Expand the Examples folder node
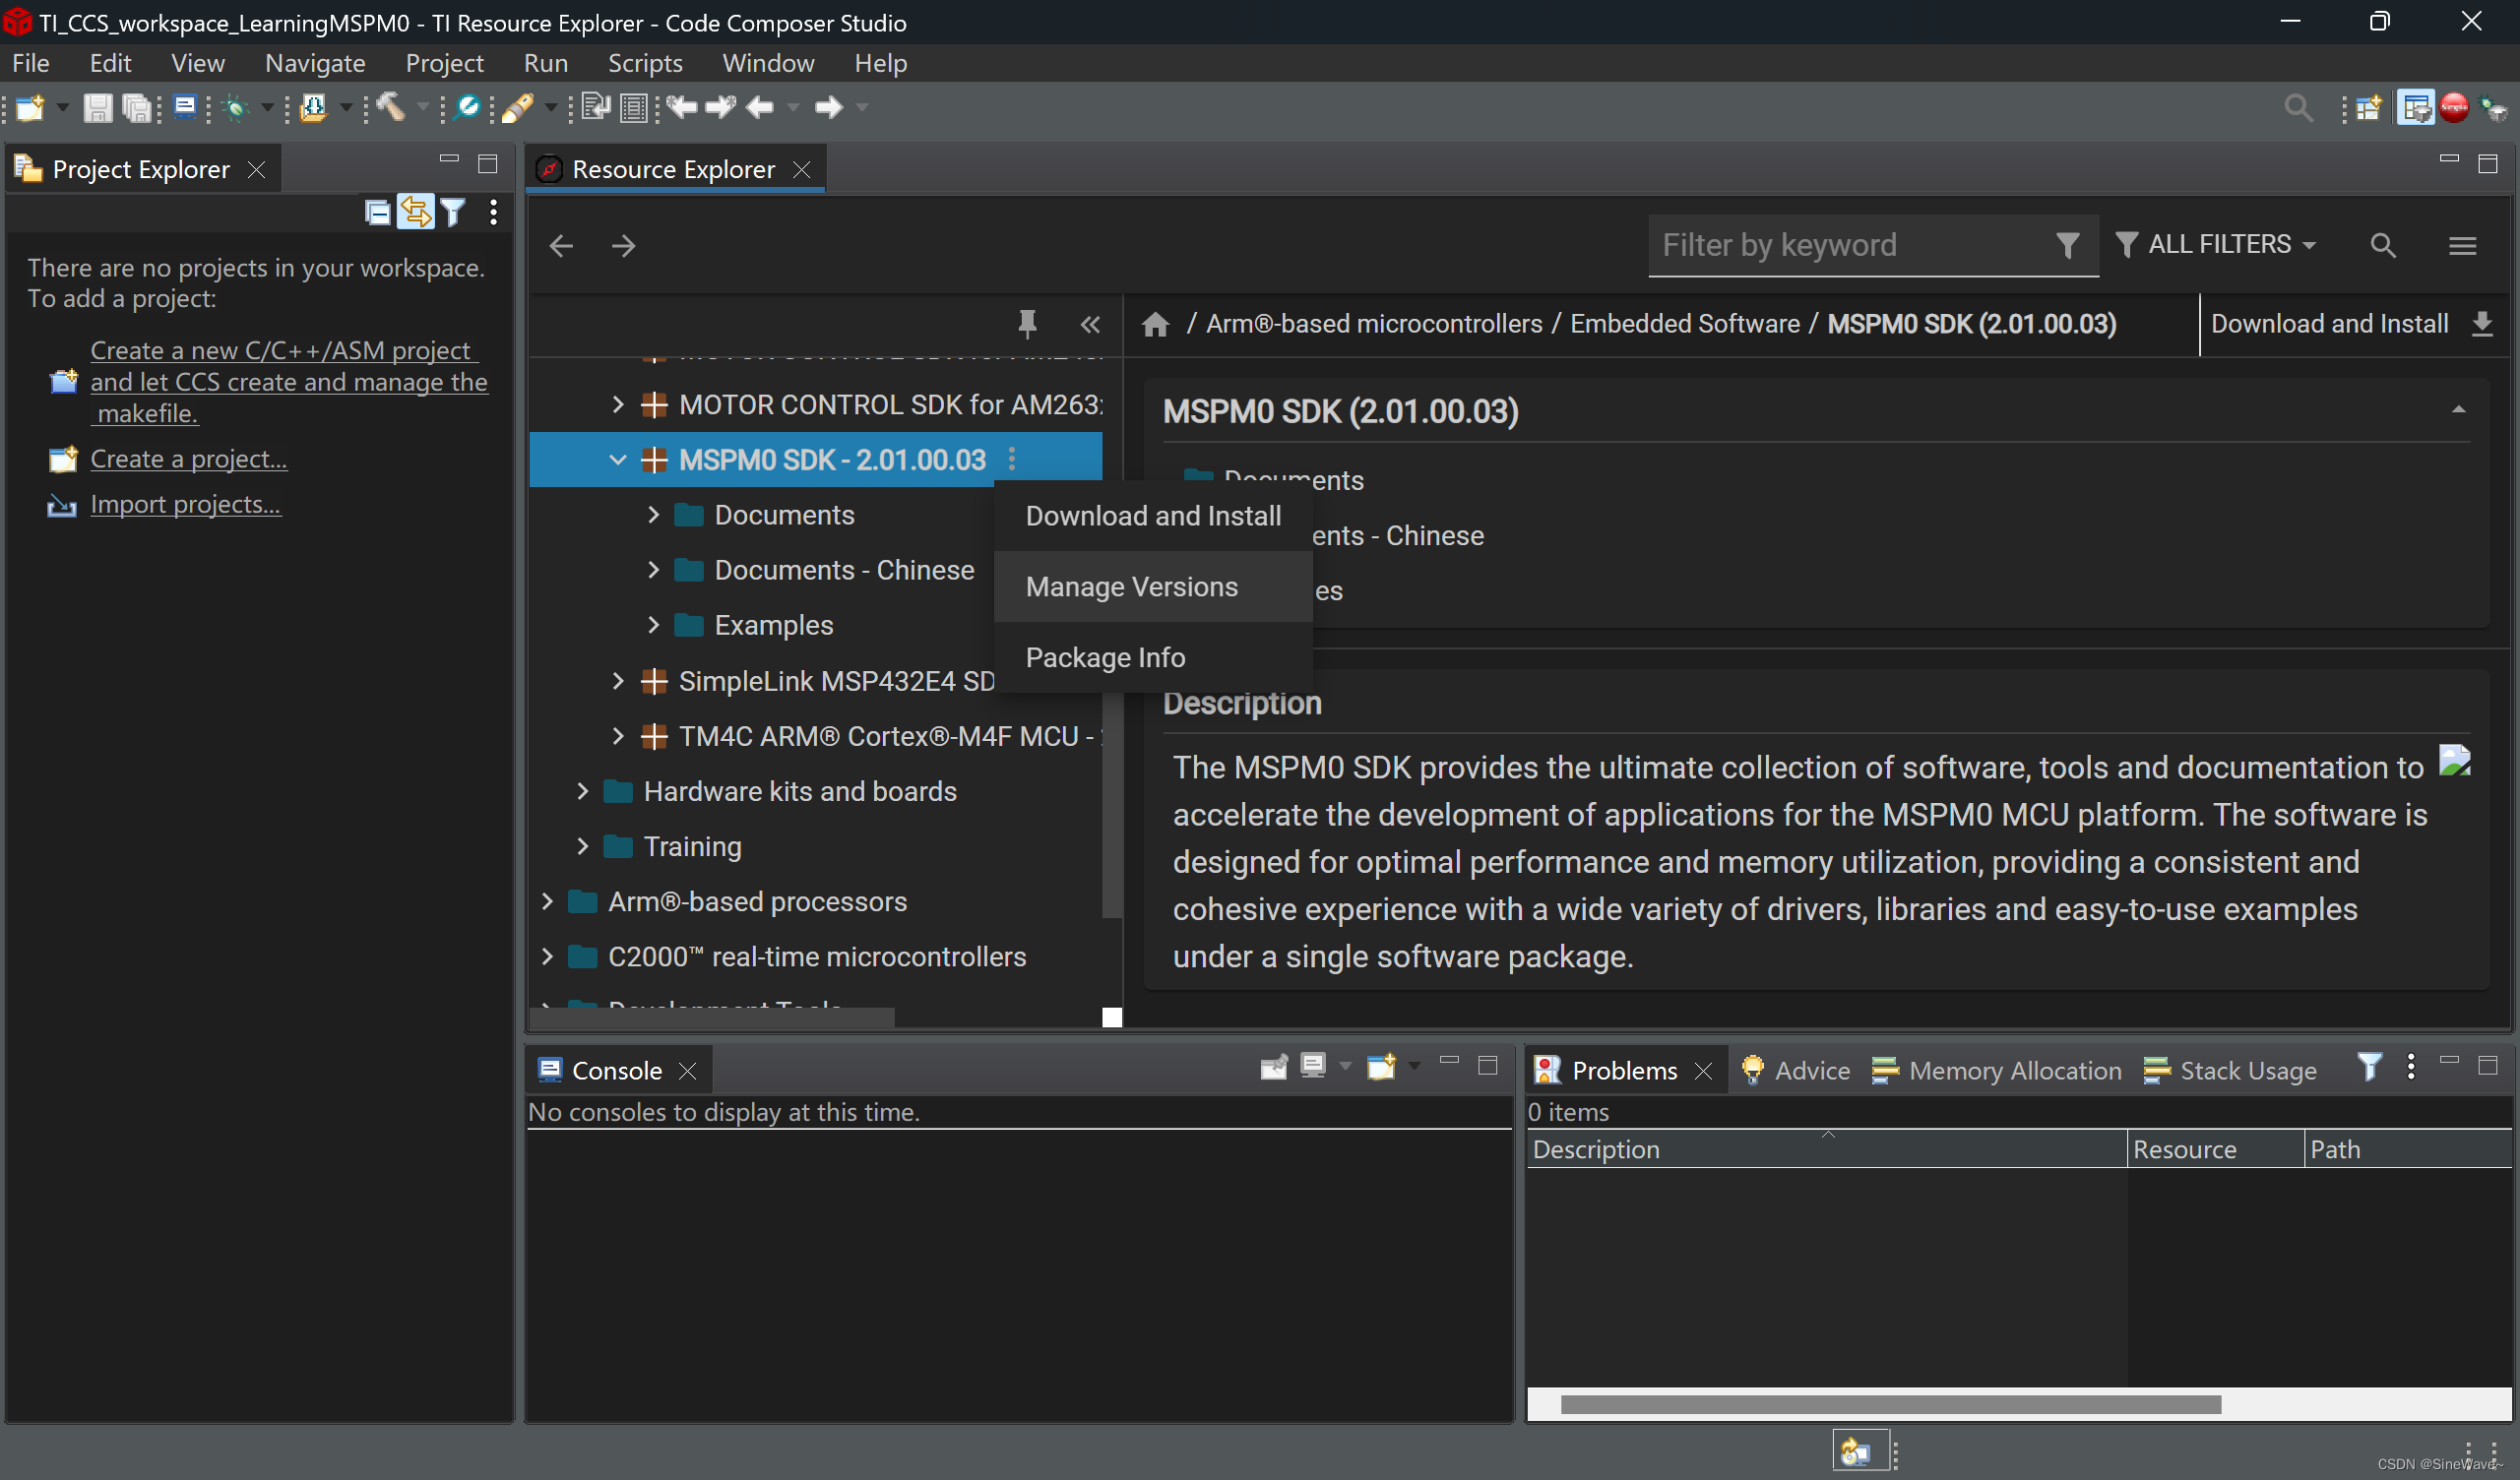The width and height of the screenshot is (2520, 1480). (x=653, y=624)
